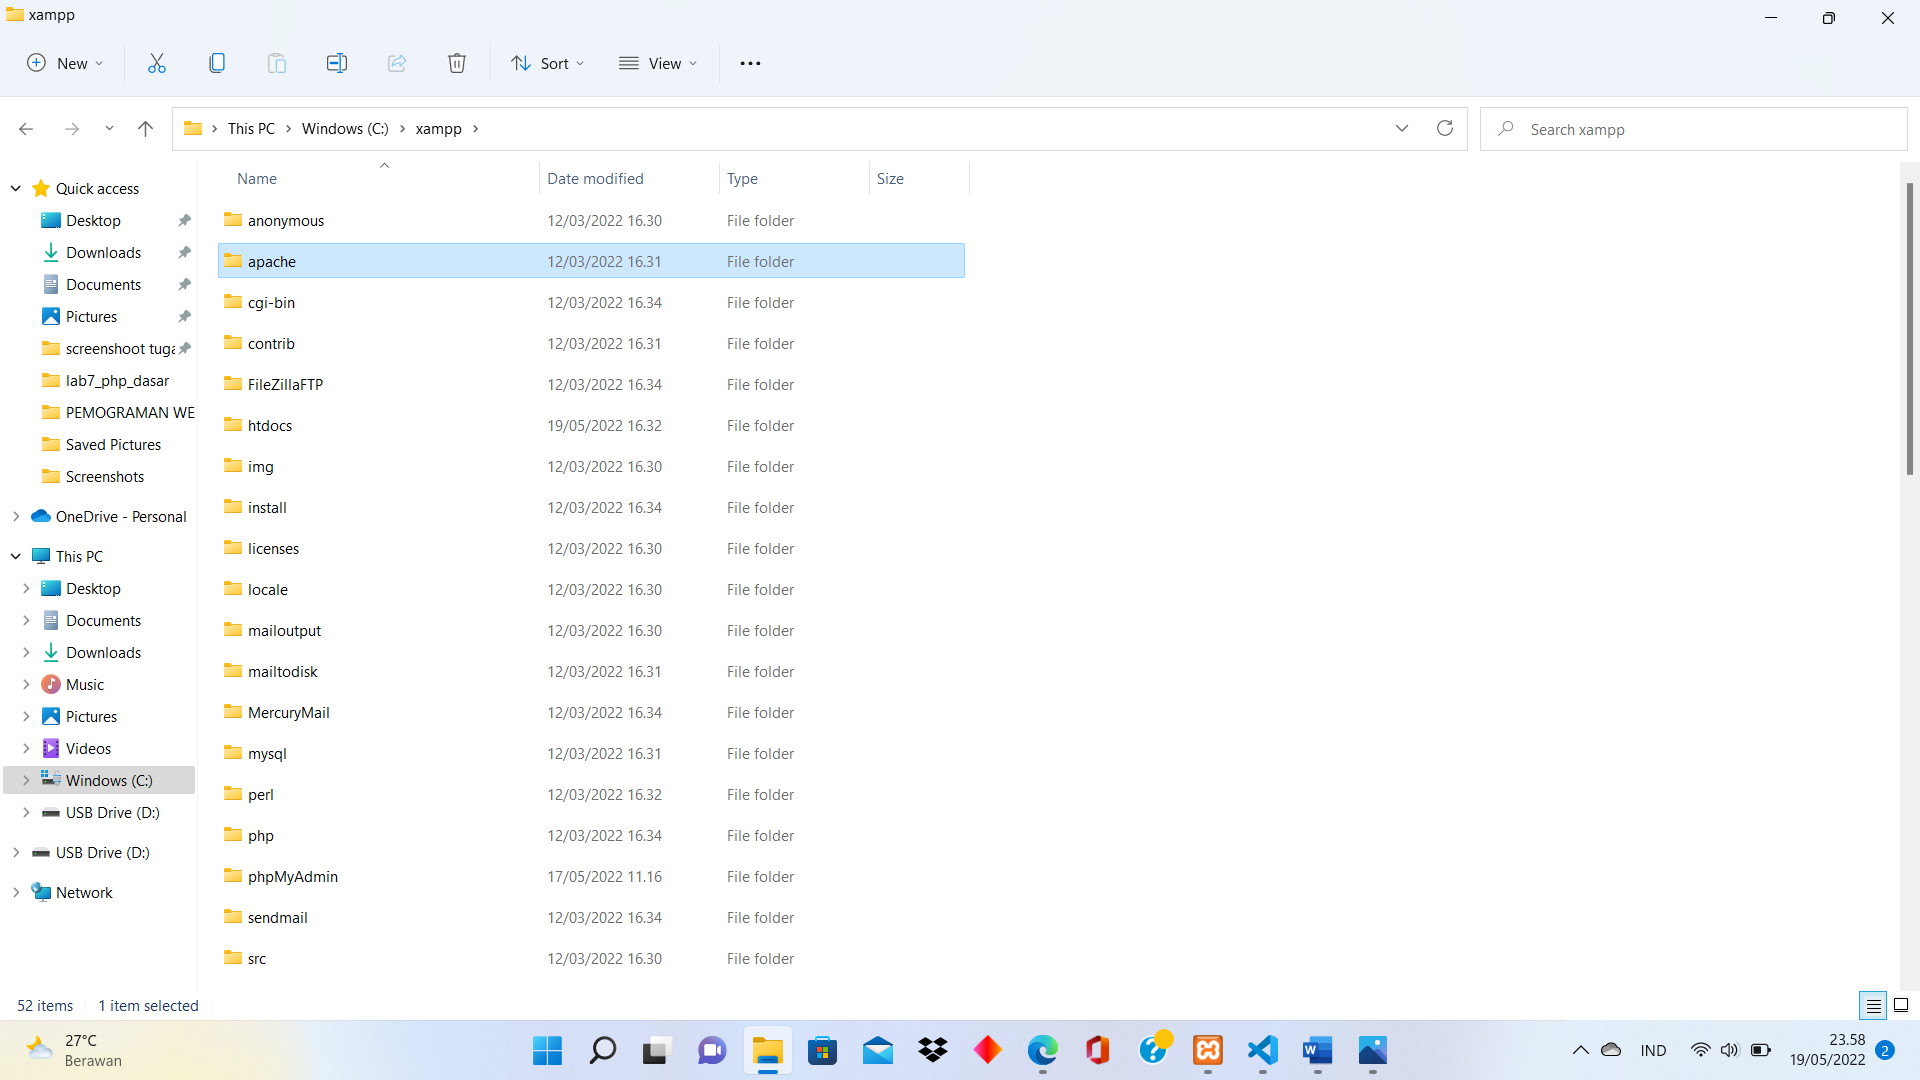The height and width of the screenshot is (1080, 1920).
Task: Select Videos in navigation pane
Action: tap(88, 748)
